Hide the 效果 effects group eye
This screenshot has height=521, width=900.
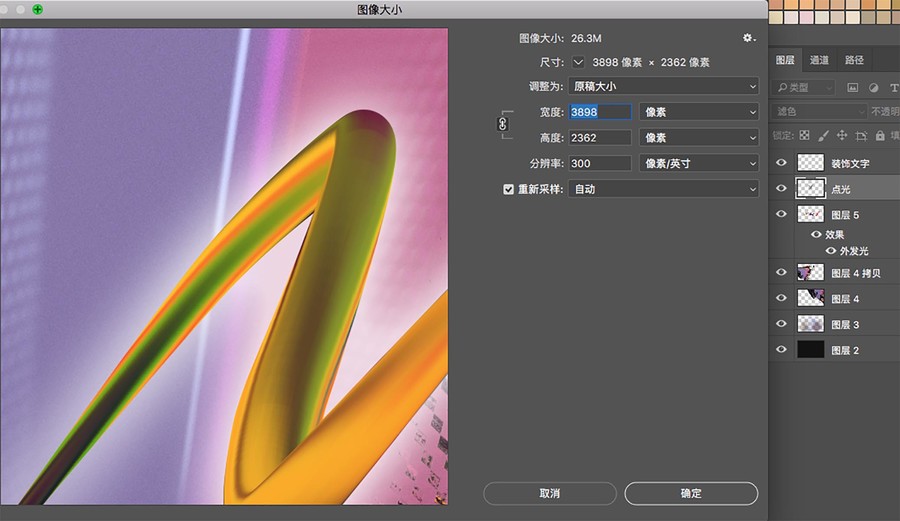click(816, 234)
